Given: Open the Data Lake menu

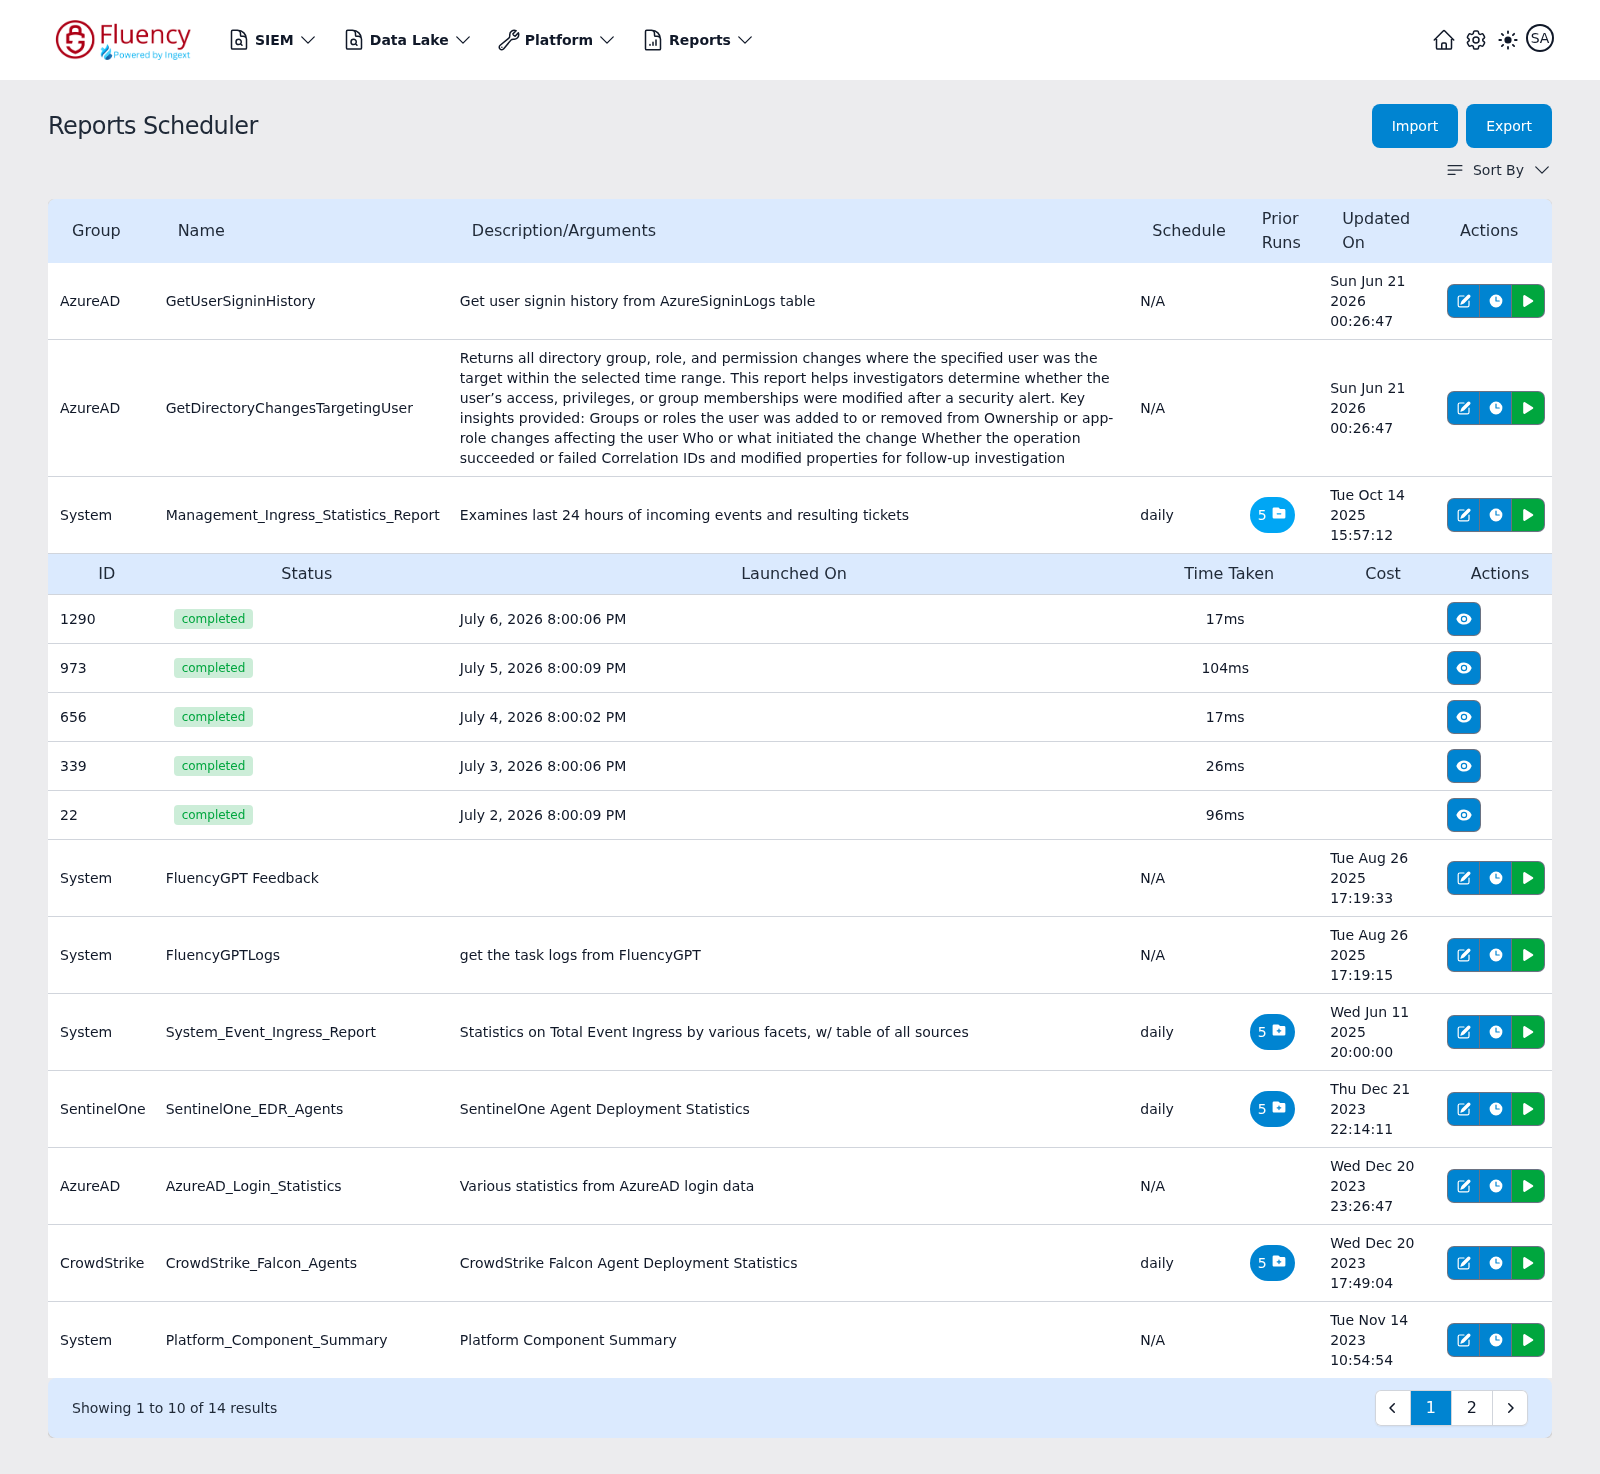Looking at the screenshot, I should pos(407,40).
